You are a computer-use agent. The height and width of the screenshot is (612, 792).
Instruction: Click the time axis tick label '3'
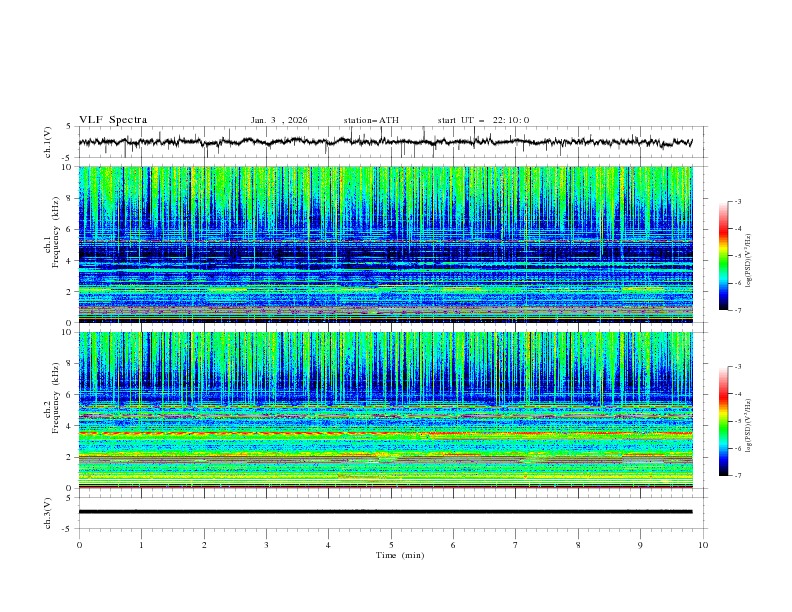click(x=266, y=545)
